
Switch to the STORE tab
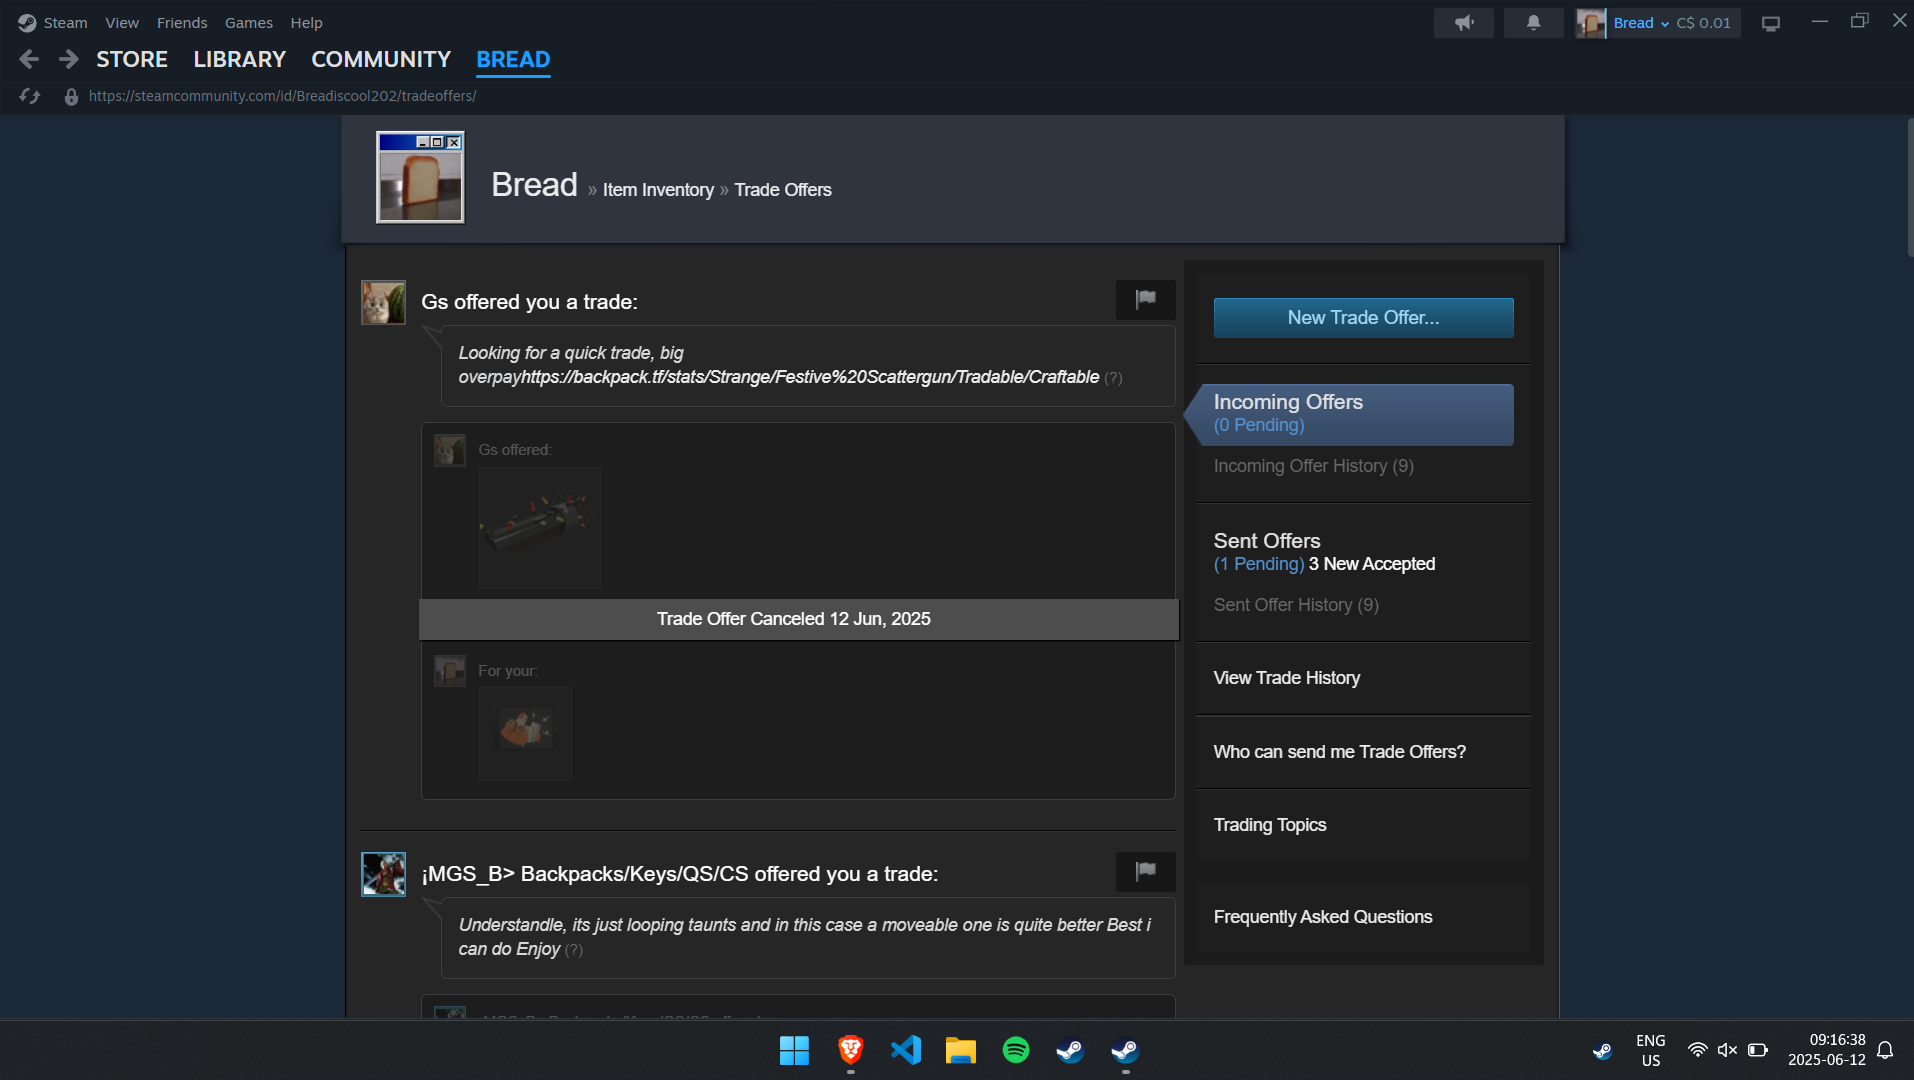[x=132, y=59]
